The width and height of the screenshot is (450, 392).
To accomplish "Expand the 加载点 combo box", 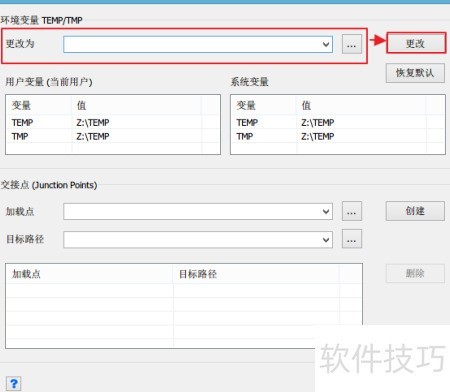I will tap(326, 211).
